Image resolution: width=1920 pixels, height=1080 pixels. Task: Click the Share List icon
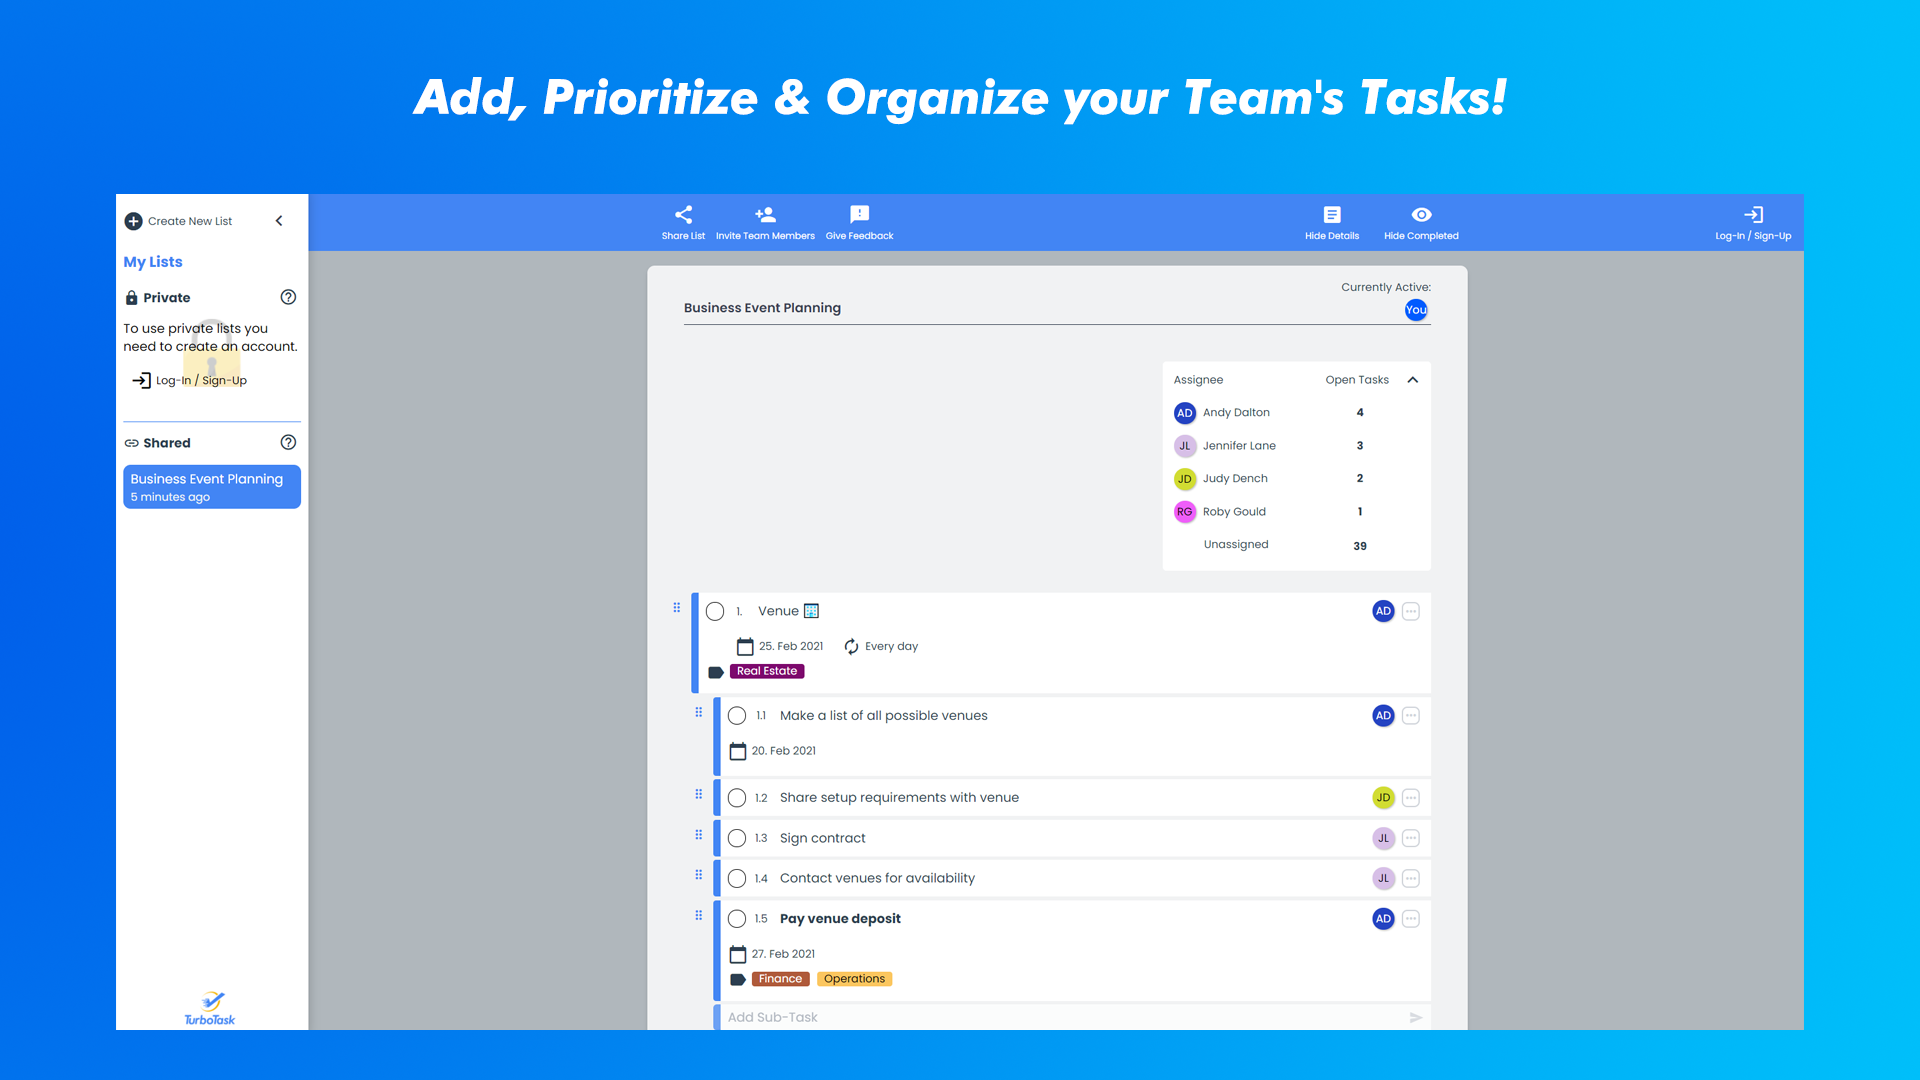[x=682, y=214]
